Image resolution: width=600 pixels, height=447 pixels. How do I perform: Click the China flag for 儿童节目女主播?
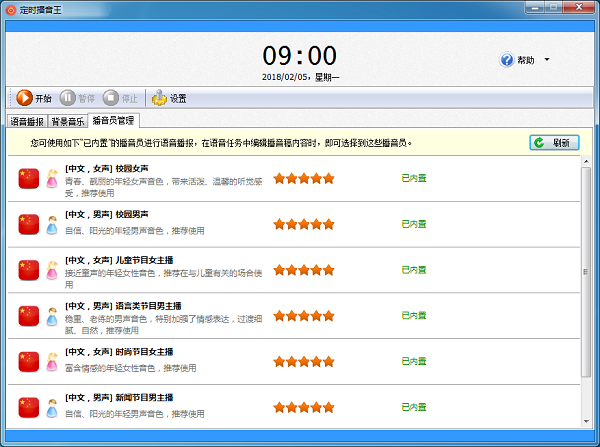tap(29, 270)
